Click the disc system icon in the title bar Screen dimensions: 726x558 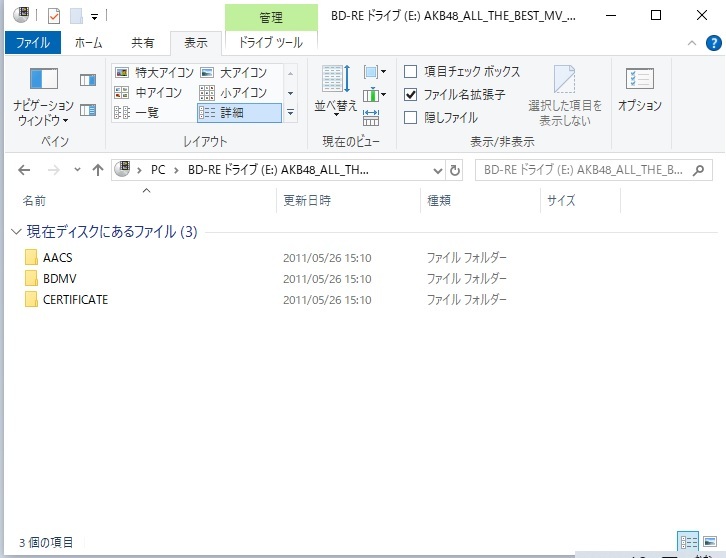(21, 15)
